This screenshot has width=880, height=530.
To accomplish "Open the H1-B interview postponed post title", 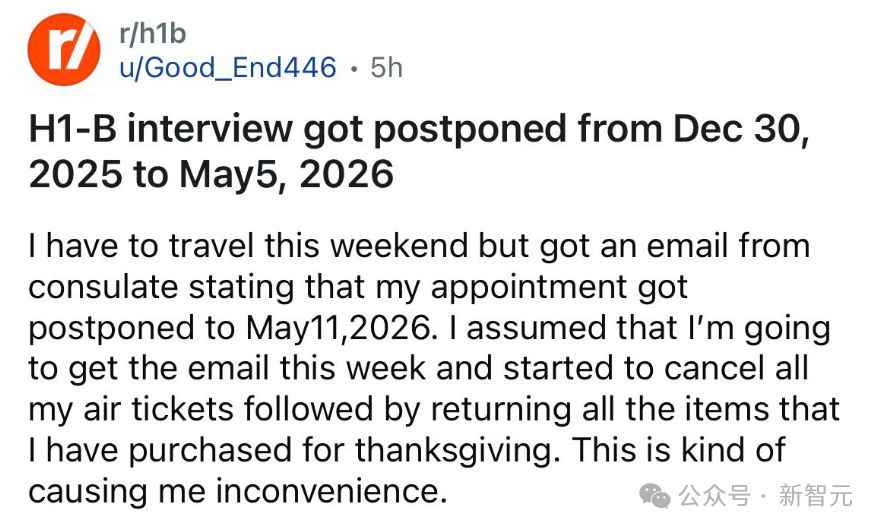I will coord(419,151).
